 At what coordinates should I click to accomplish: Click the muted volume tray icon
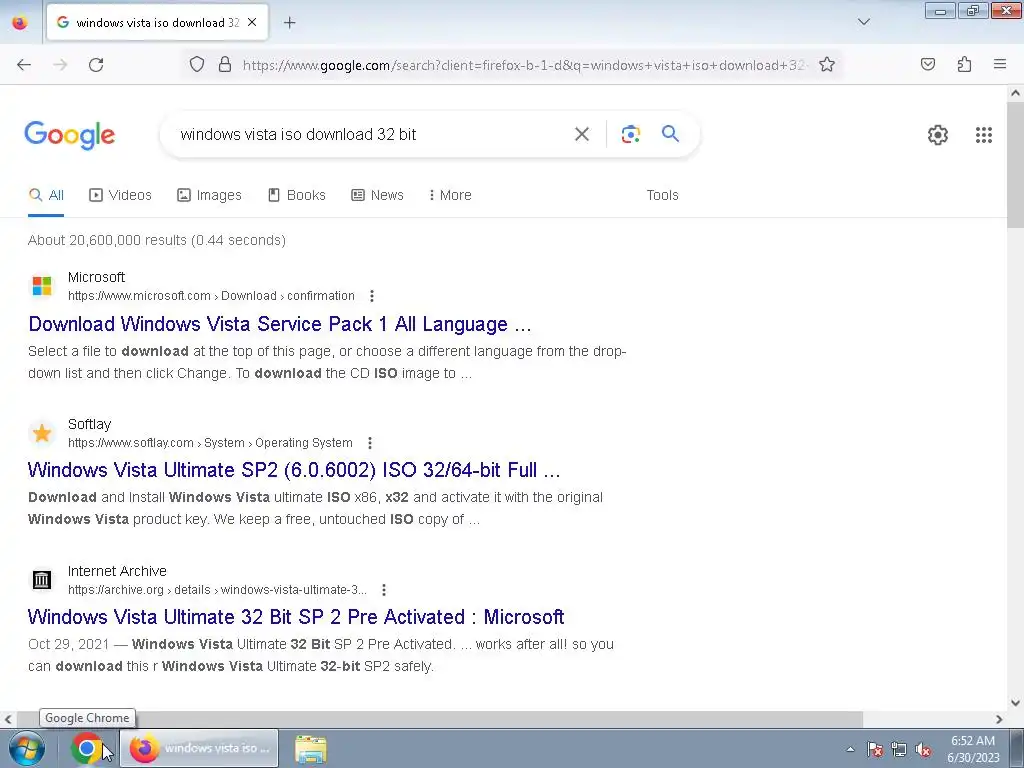coord(923,749)
